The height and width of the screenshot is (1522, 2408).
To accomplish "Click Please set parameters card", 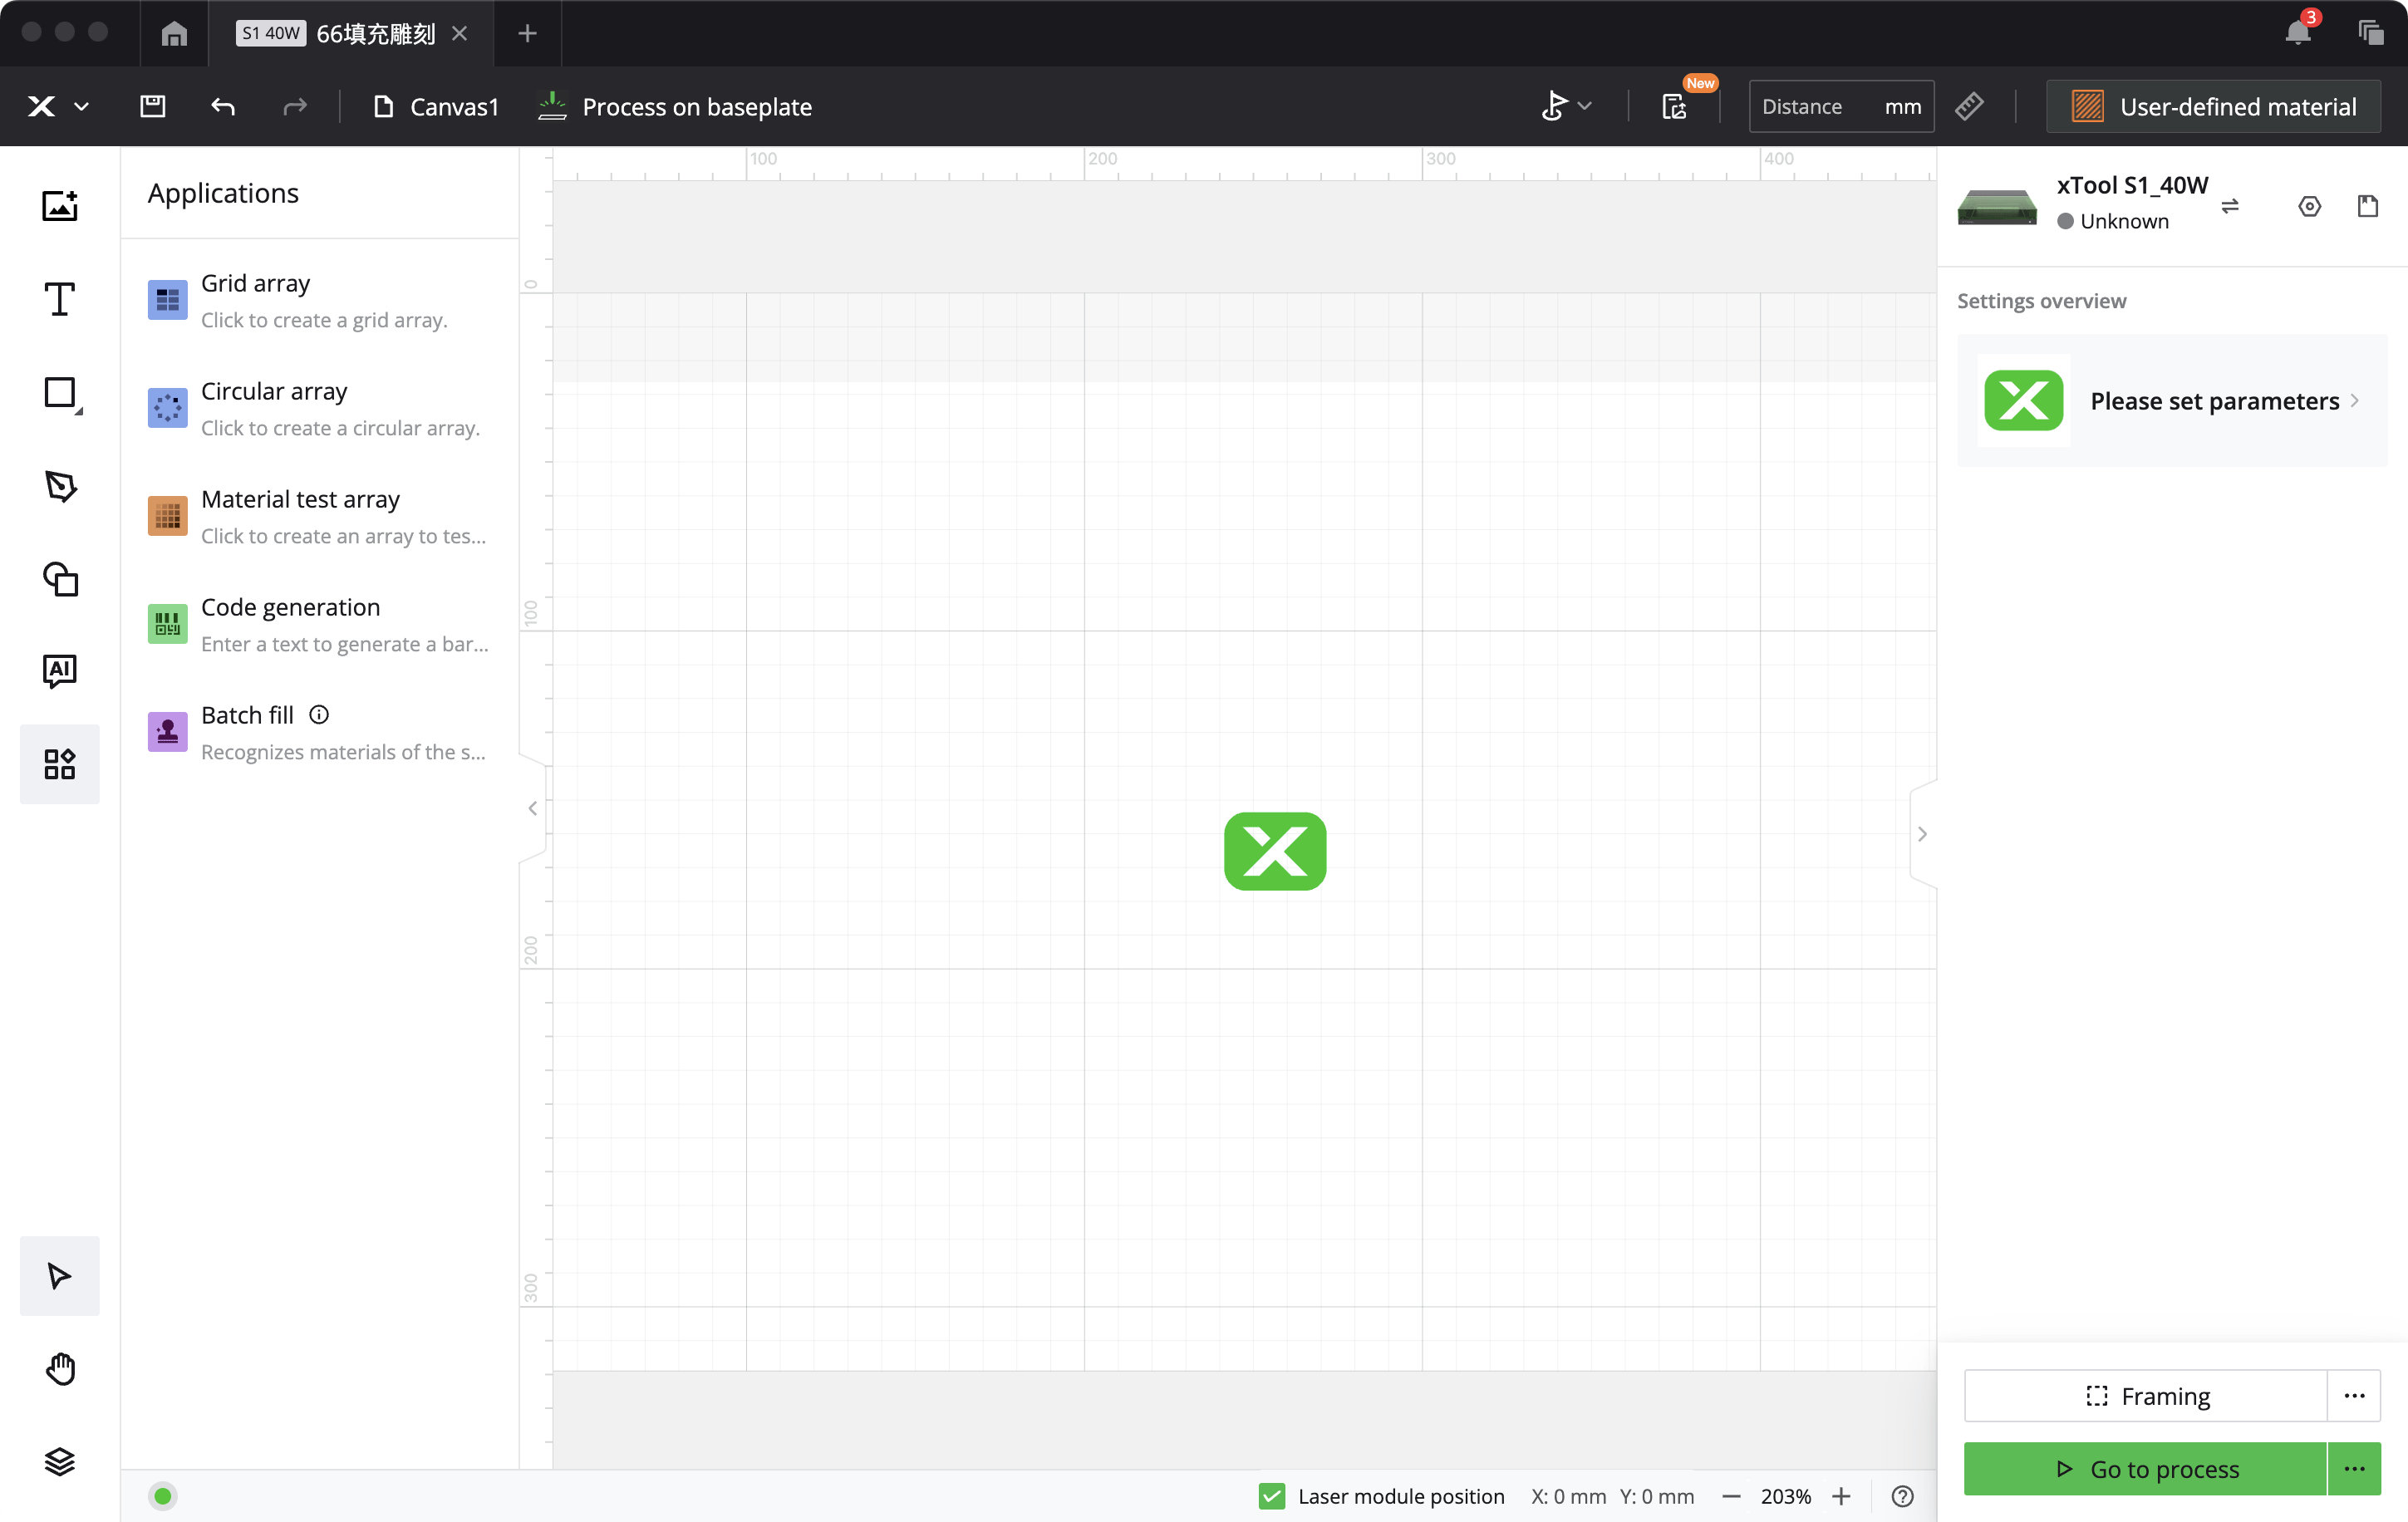I will click(2171, 400).
